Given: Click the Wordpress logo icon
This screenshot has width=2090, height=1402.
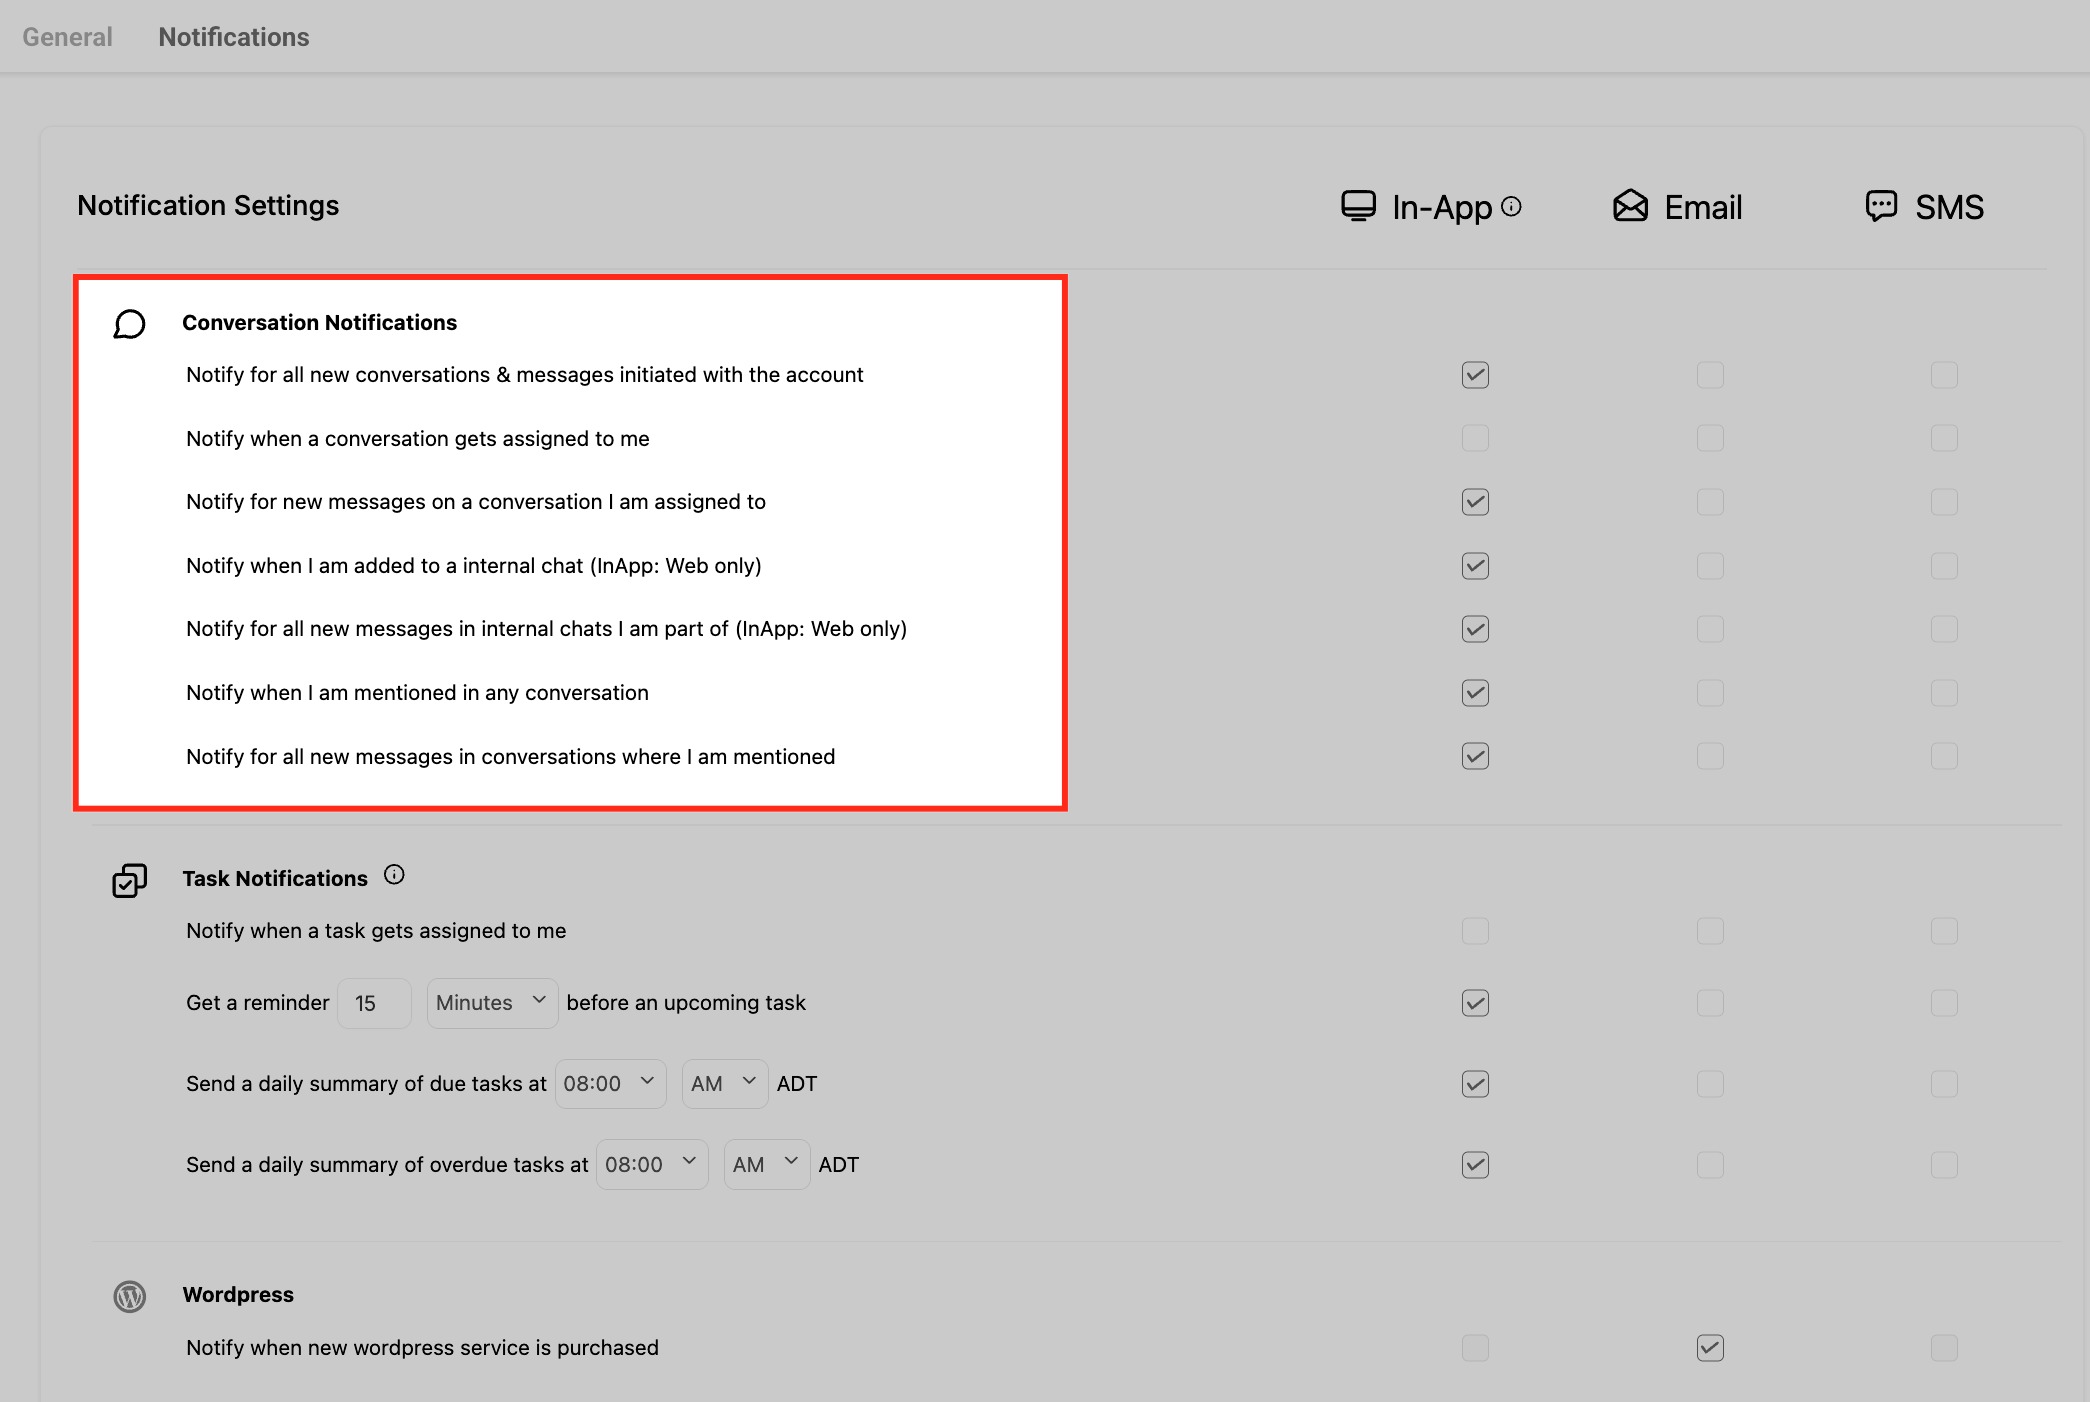Looking at the screenshot, I should [x=129, y=1296].
